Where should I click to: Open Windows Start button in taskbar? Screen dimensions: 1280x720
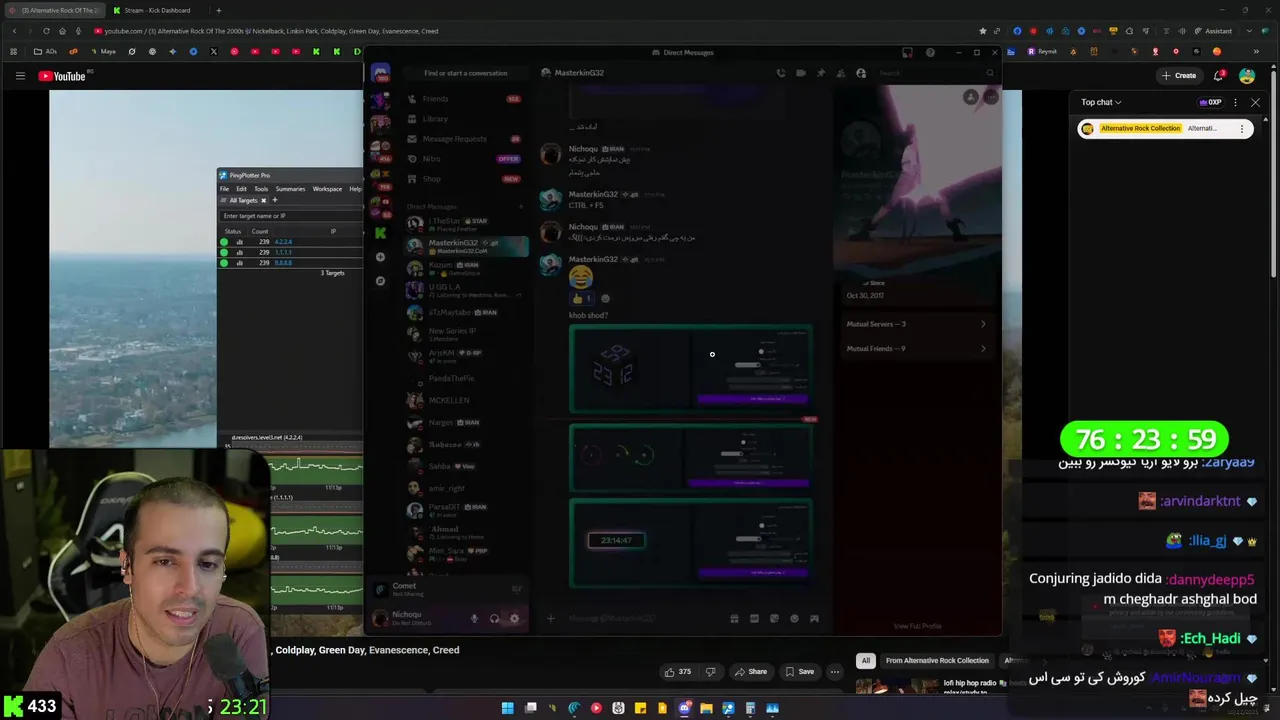click(507, 708)
